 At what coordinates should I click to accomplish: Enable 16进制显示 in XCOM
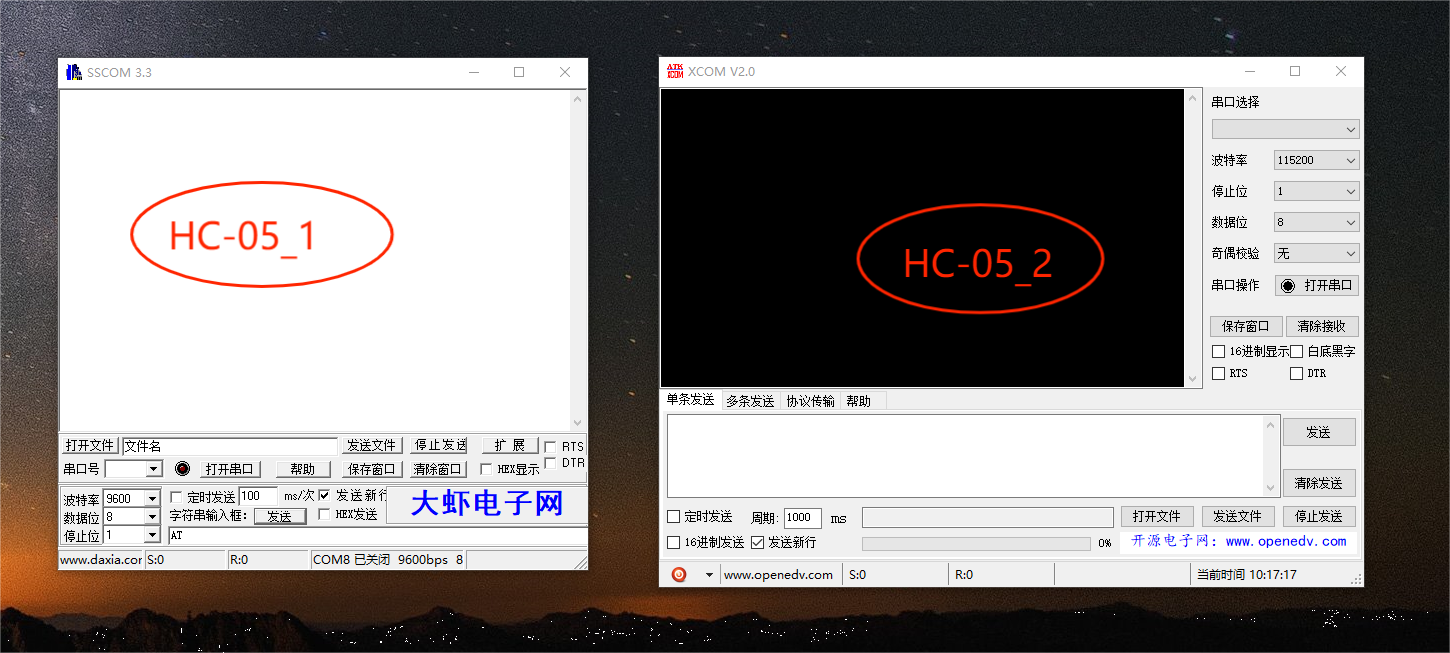tap(1219, 351)
